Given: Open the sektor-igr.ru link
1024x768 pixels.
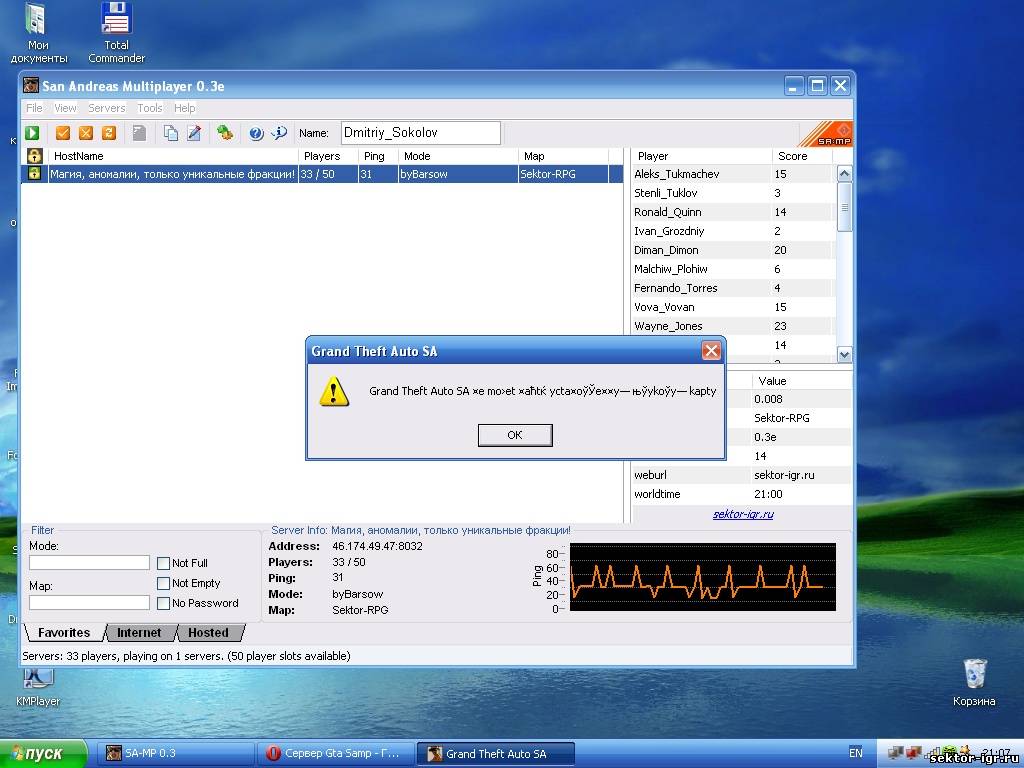Looking at the screenshot, I should tap(743, 515).
